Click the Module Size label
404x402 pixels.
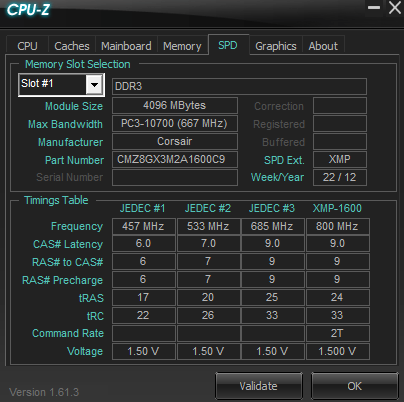click(74, 106)
